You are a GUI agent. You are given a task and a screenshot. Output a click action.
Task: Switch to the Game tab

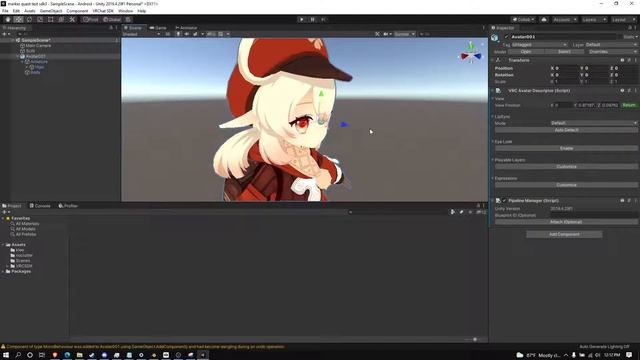pyautogui.click(x=158, y=28)
